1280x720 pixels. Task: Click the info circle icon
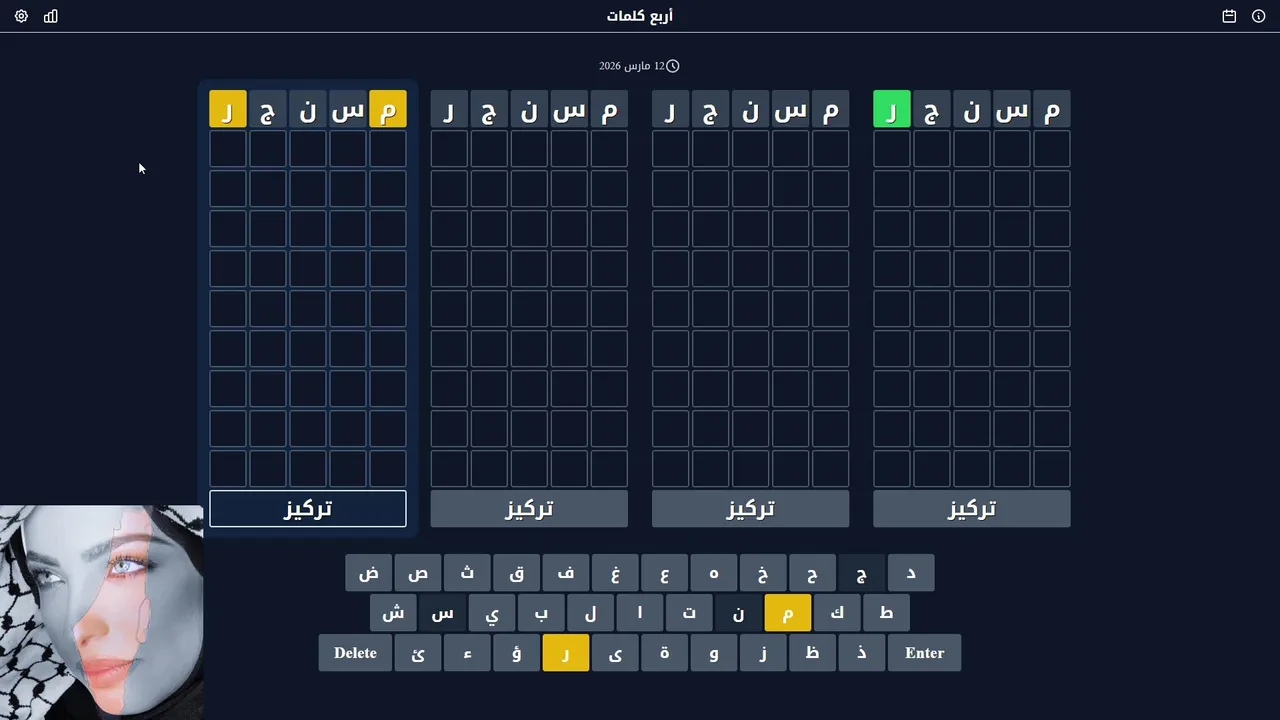point(1258,16)
